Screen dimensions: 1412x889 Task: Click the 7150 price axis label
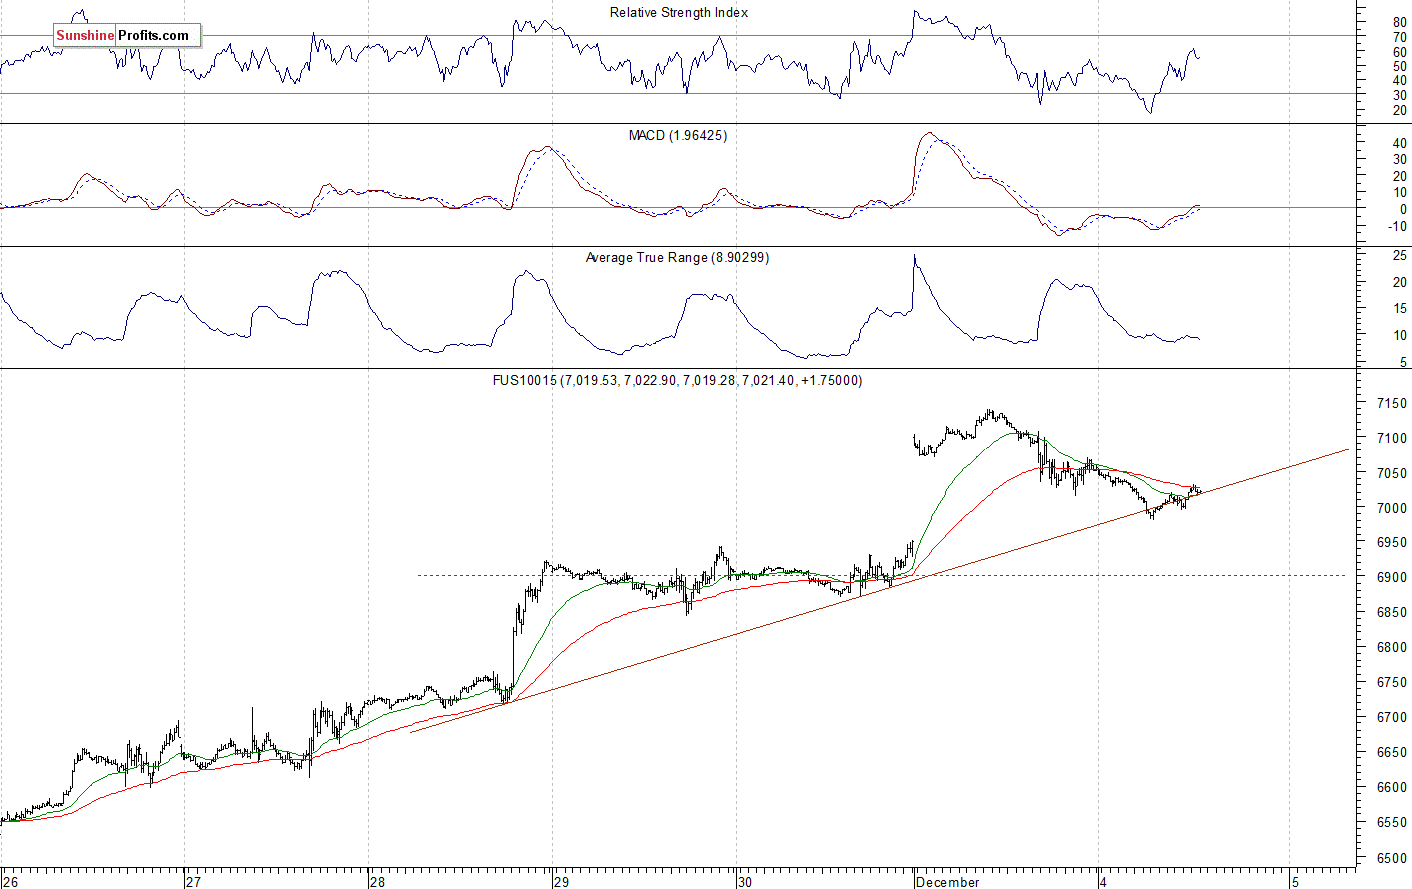1392,403
